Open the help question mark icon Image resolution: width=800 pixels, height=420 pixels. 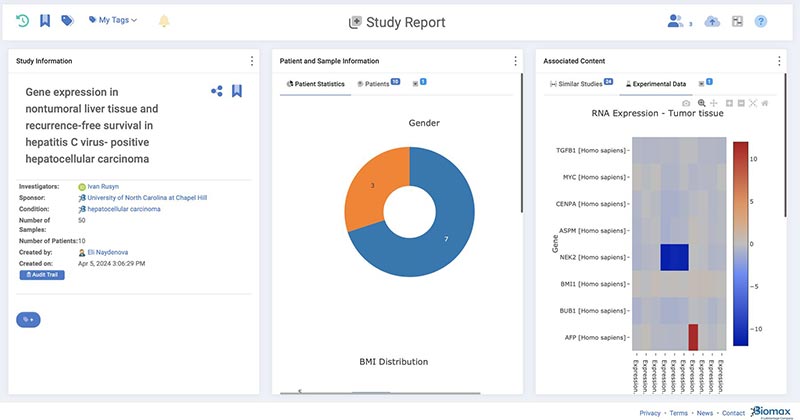click(x=761, y=21)
